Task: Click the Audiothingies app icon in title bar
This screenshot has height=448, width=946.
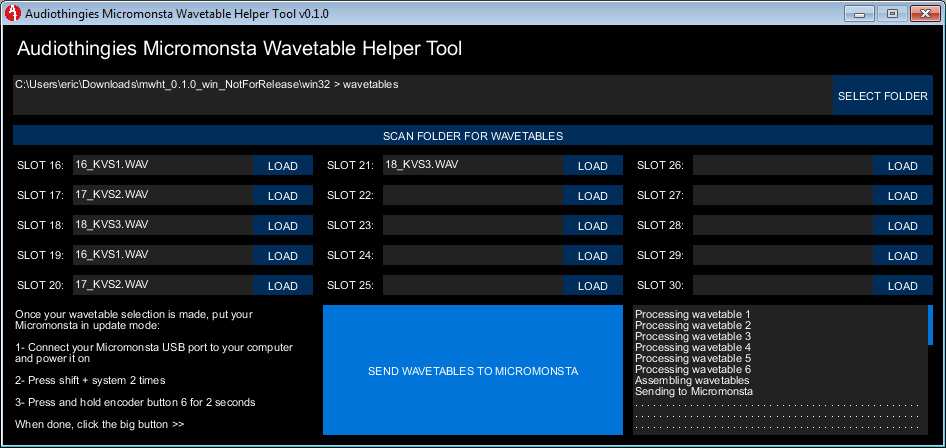Action: coord(14,14)
